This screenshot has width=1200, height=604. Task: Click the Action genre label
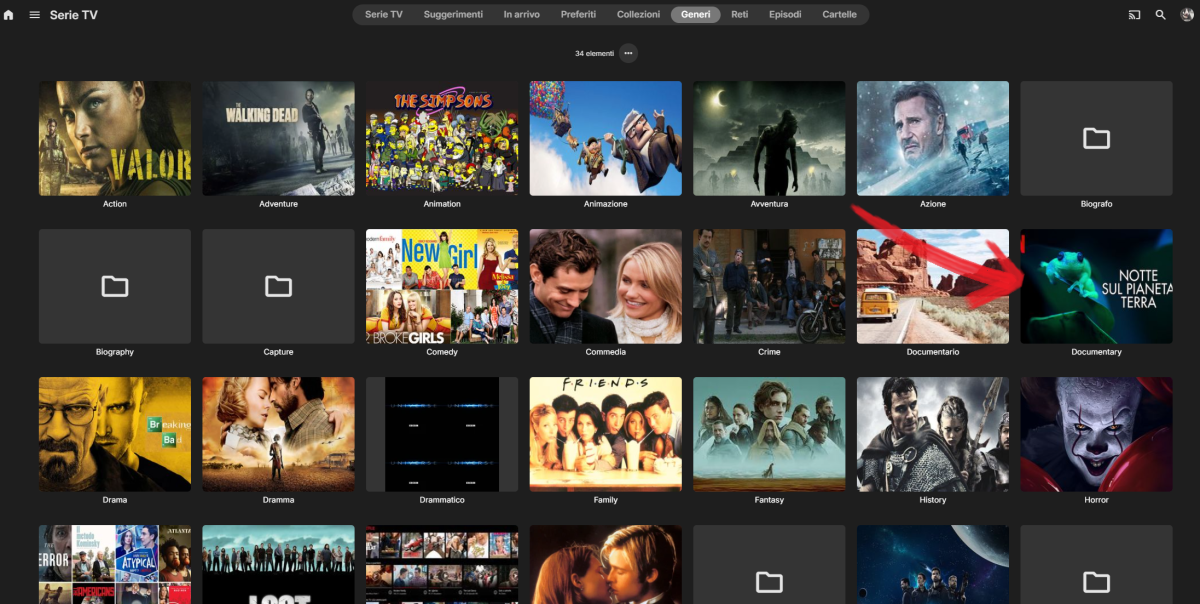tap(115, 204)
